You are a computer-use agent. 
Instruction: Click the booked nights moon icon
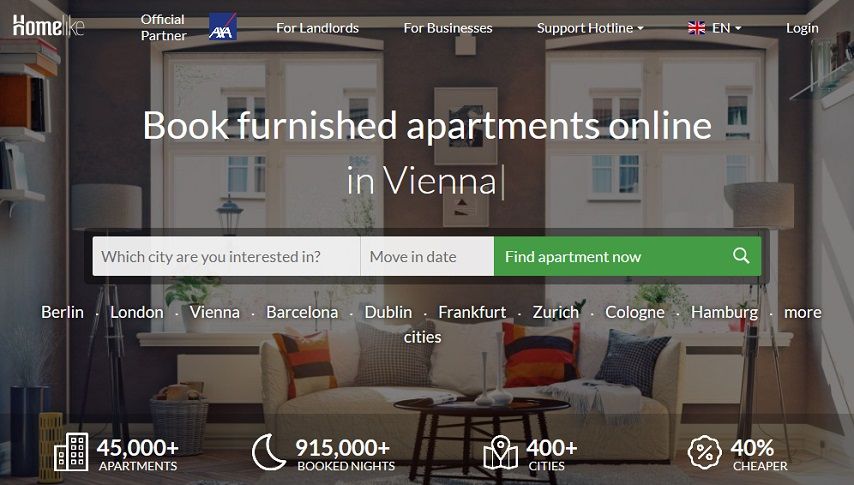point(269,452)
